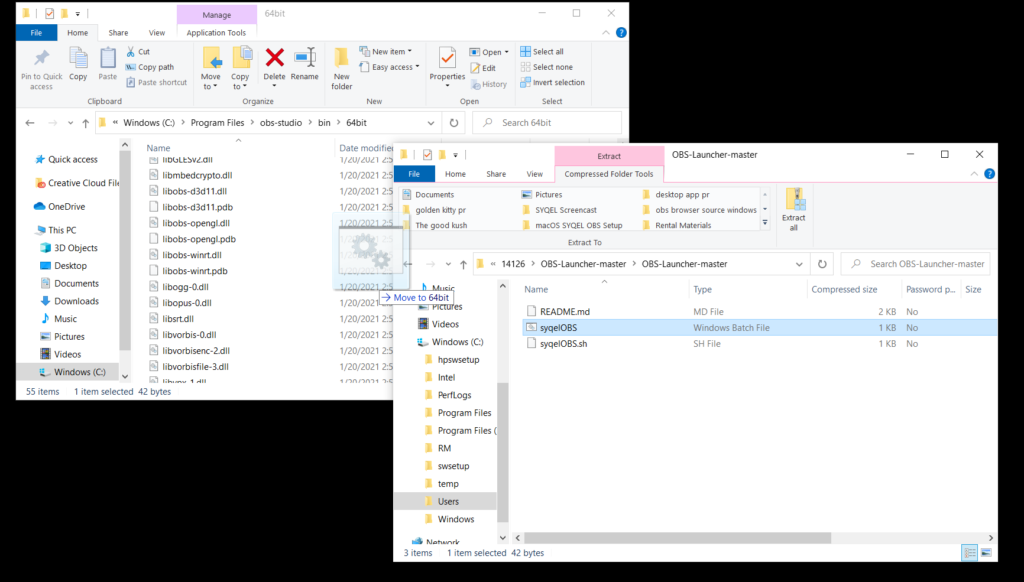Screen dimensions: 1024x582
Task: Click the Name column header in 64bit window
Action: click(x=159, y=148)
